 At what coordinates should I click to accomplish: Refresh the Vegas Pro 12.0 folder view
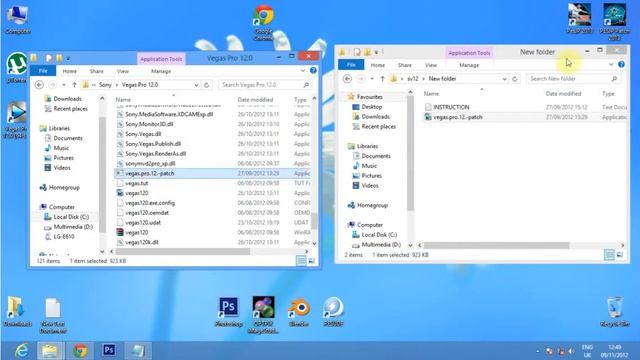click(207, 85)
